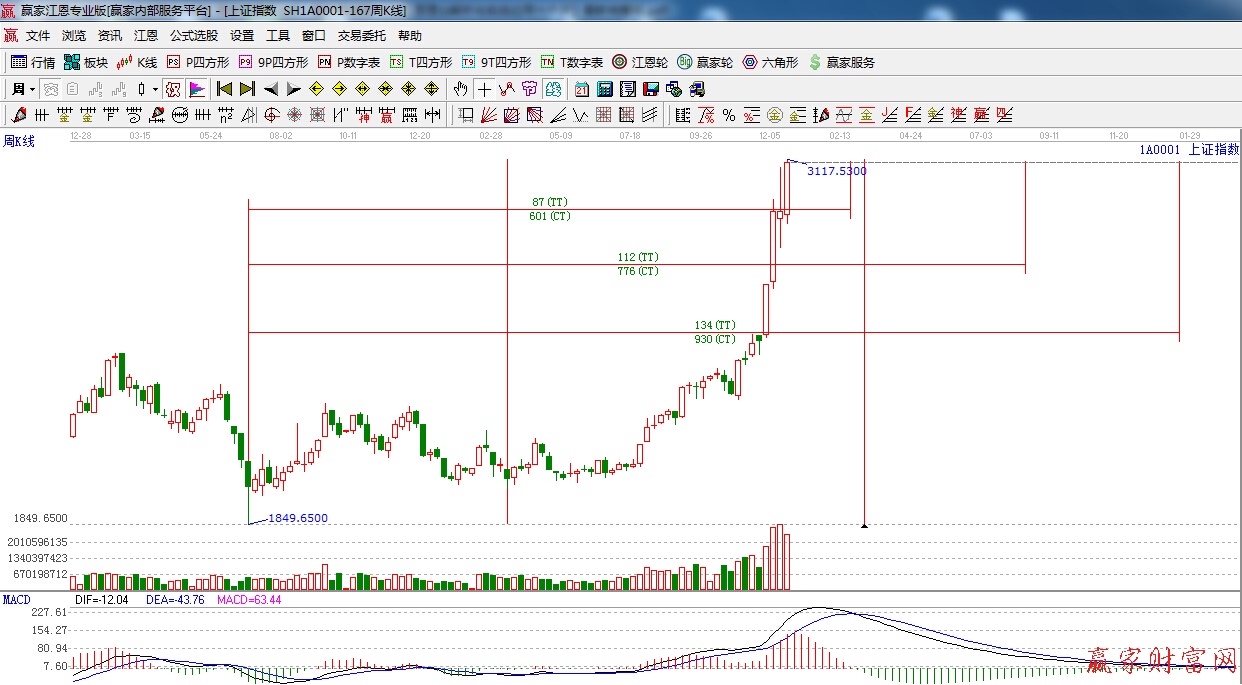Click the 行情 quotes button
Image resolution: width=1242 pixels, height=685 pixels.
click(x=33, y=62)
